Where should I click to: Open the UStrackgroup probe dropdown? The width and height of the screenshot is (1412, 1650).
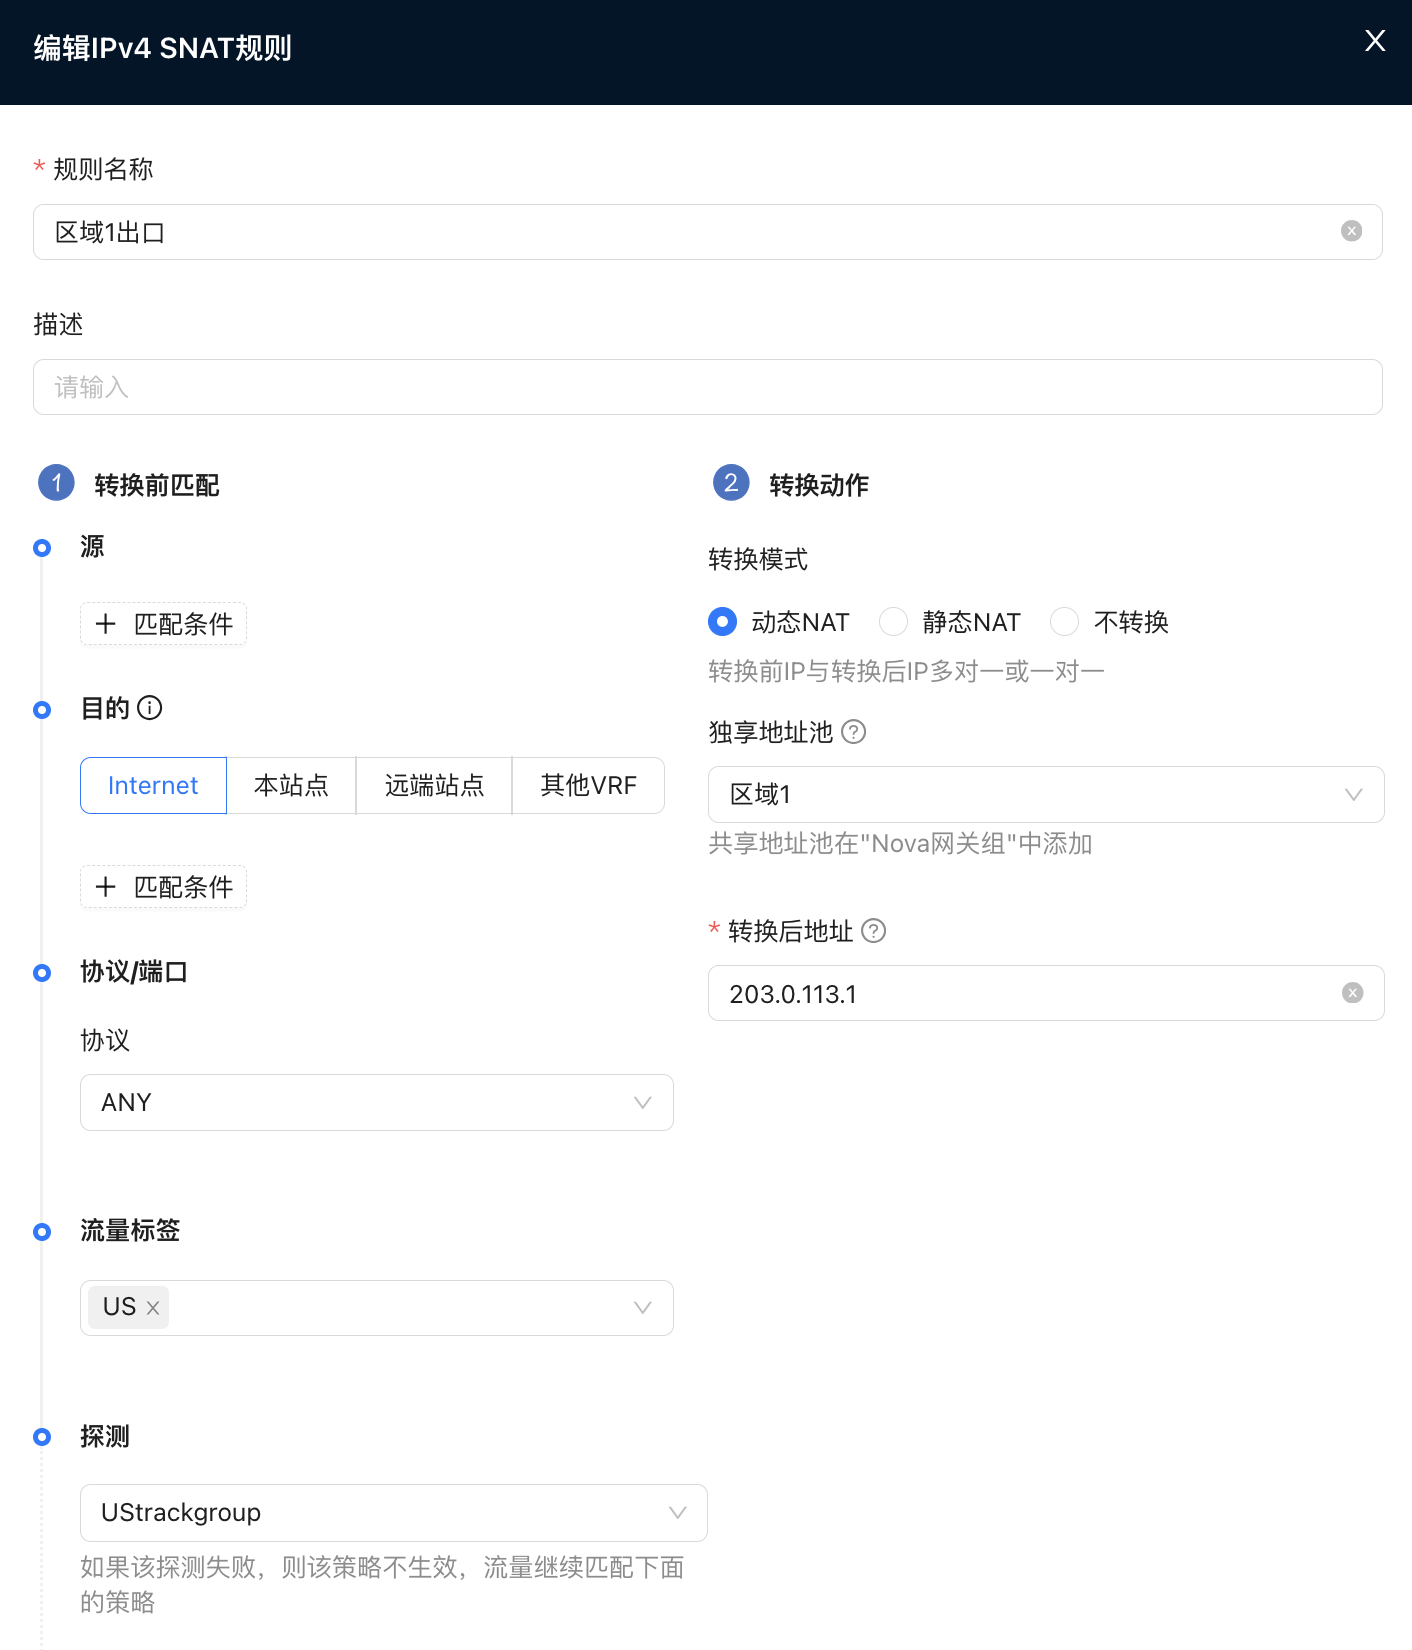pyautogui.click(x=393, y=1513)
